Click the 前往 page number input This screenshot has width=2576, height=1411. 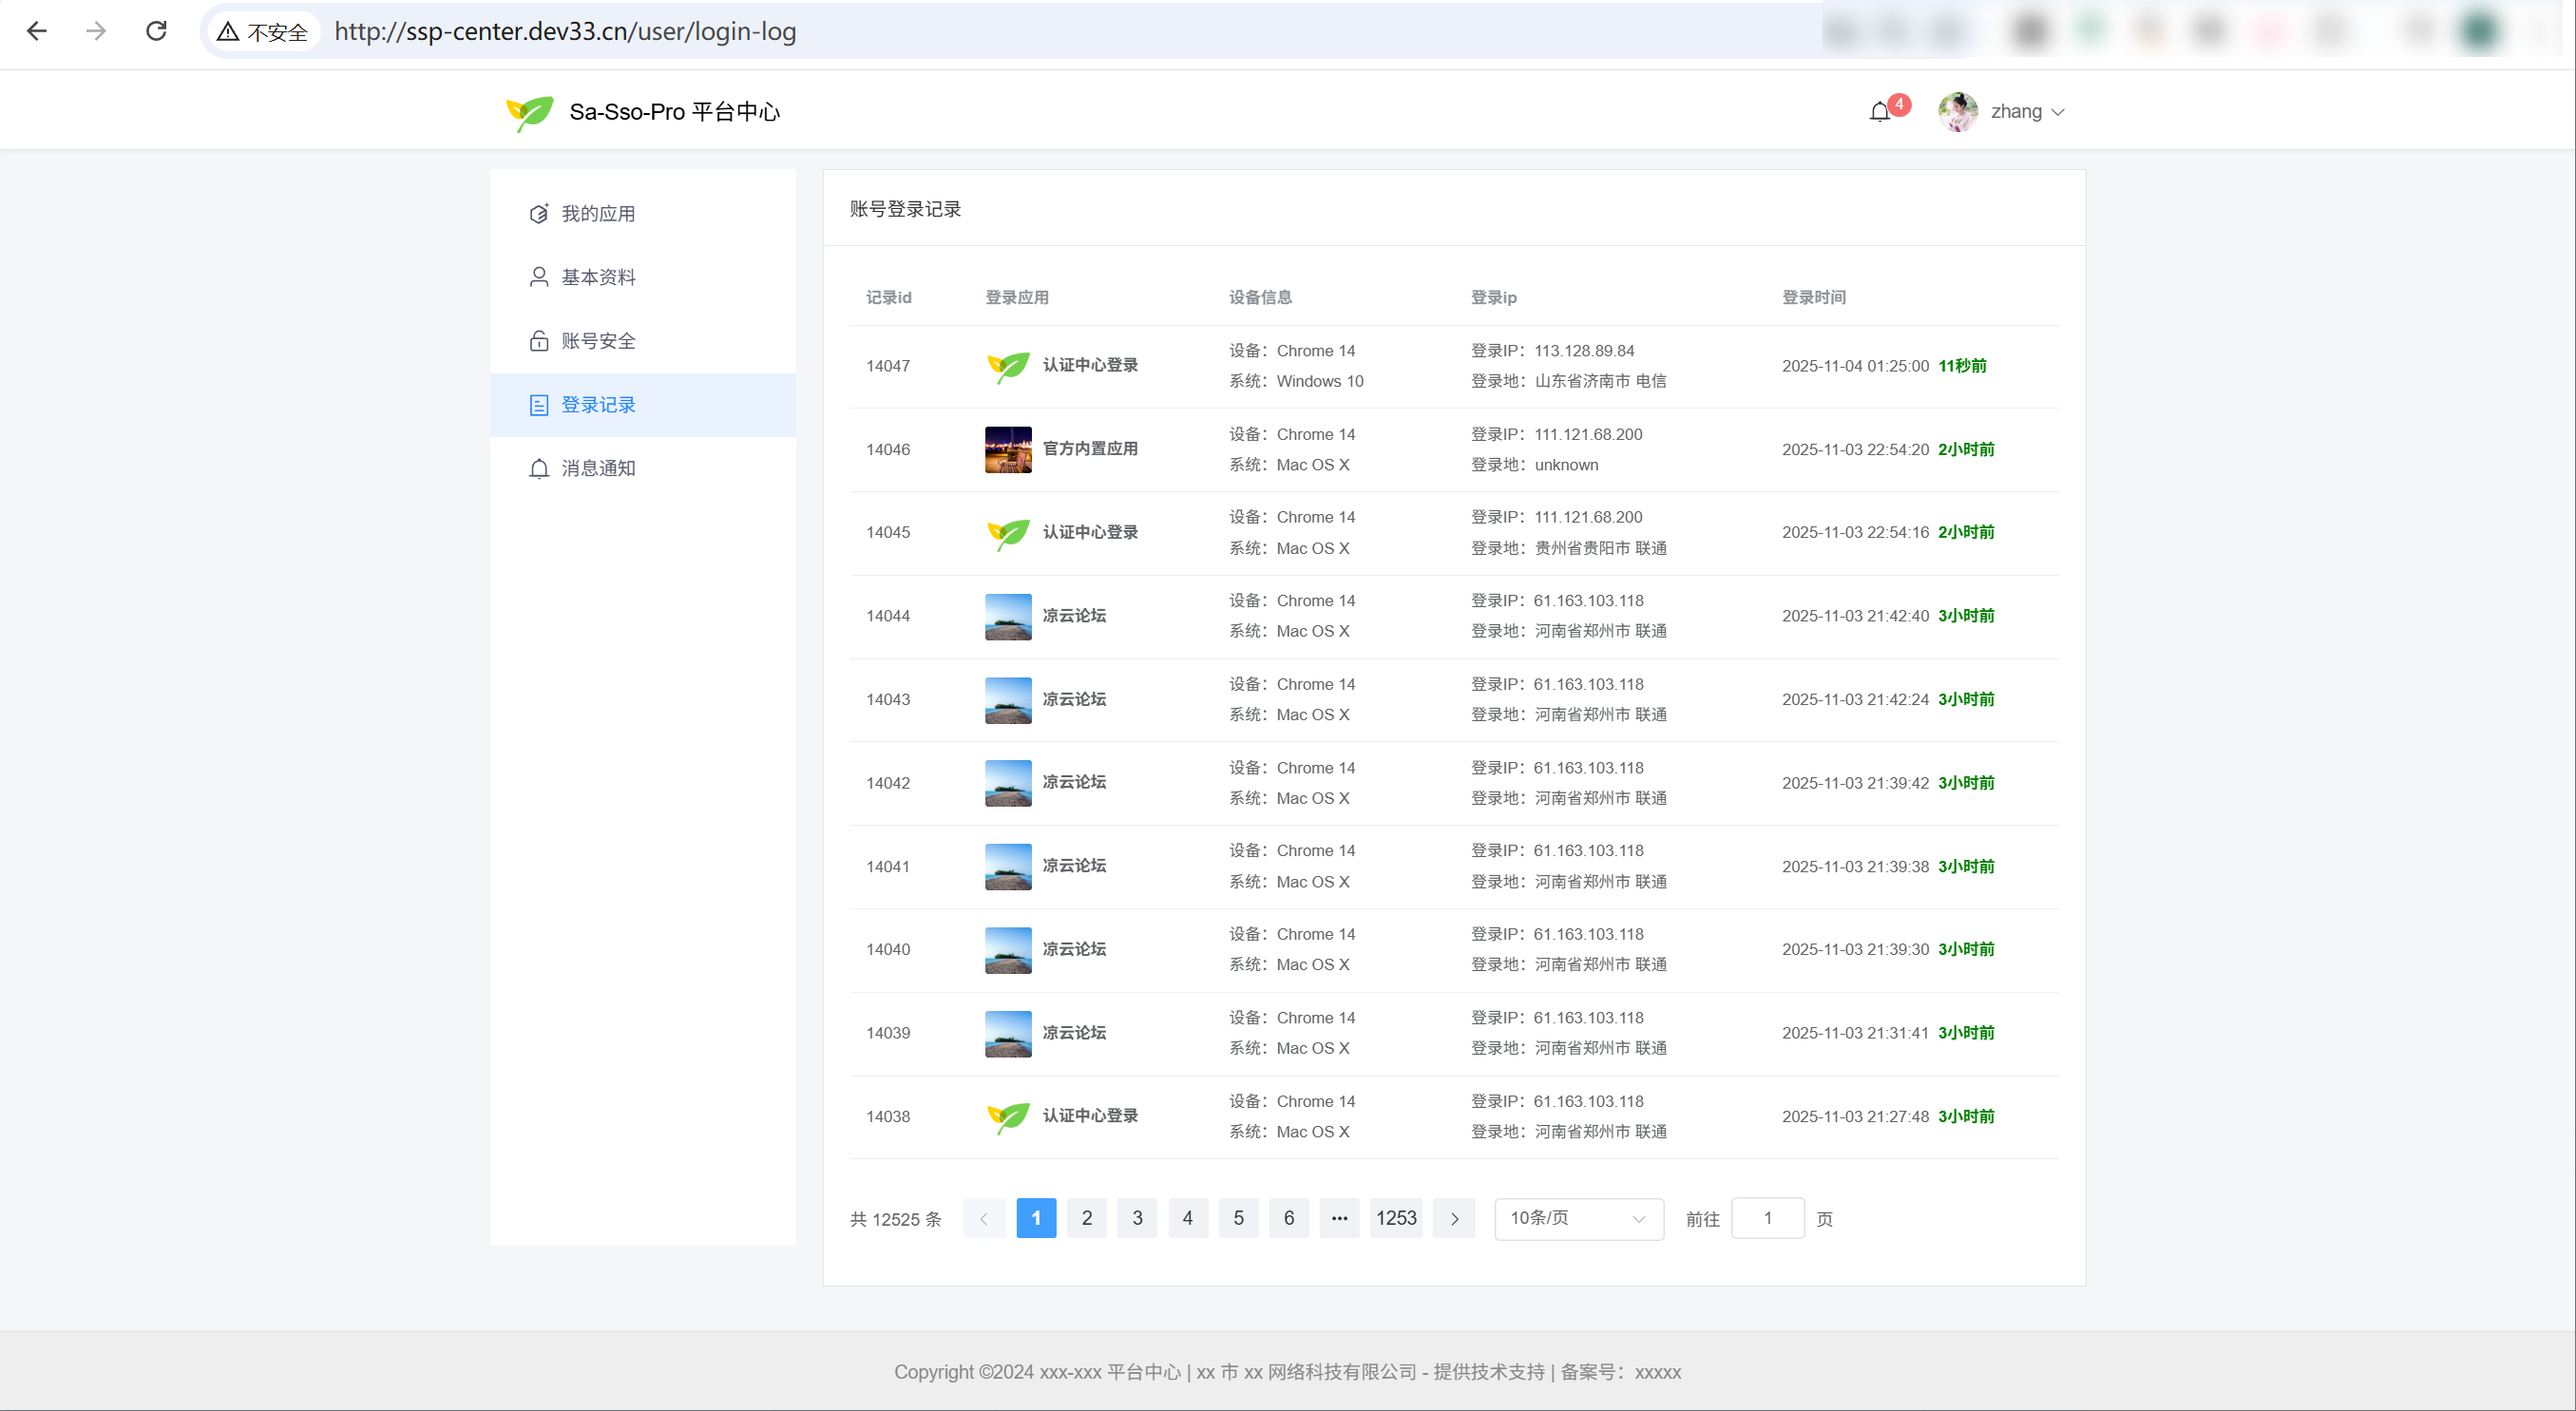pyautogui.click(x=1767, y=1218)
